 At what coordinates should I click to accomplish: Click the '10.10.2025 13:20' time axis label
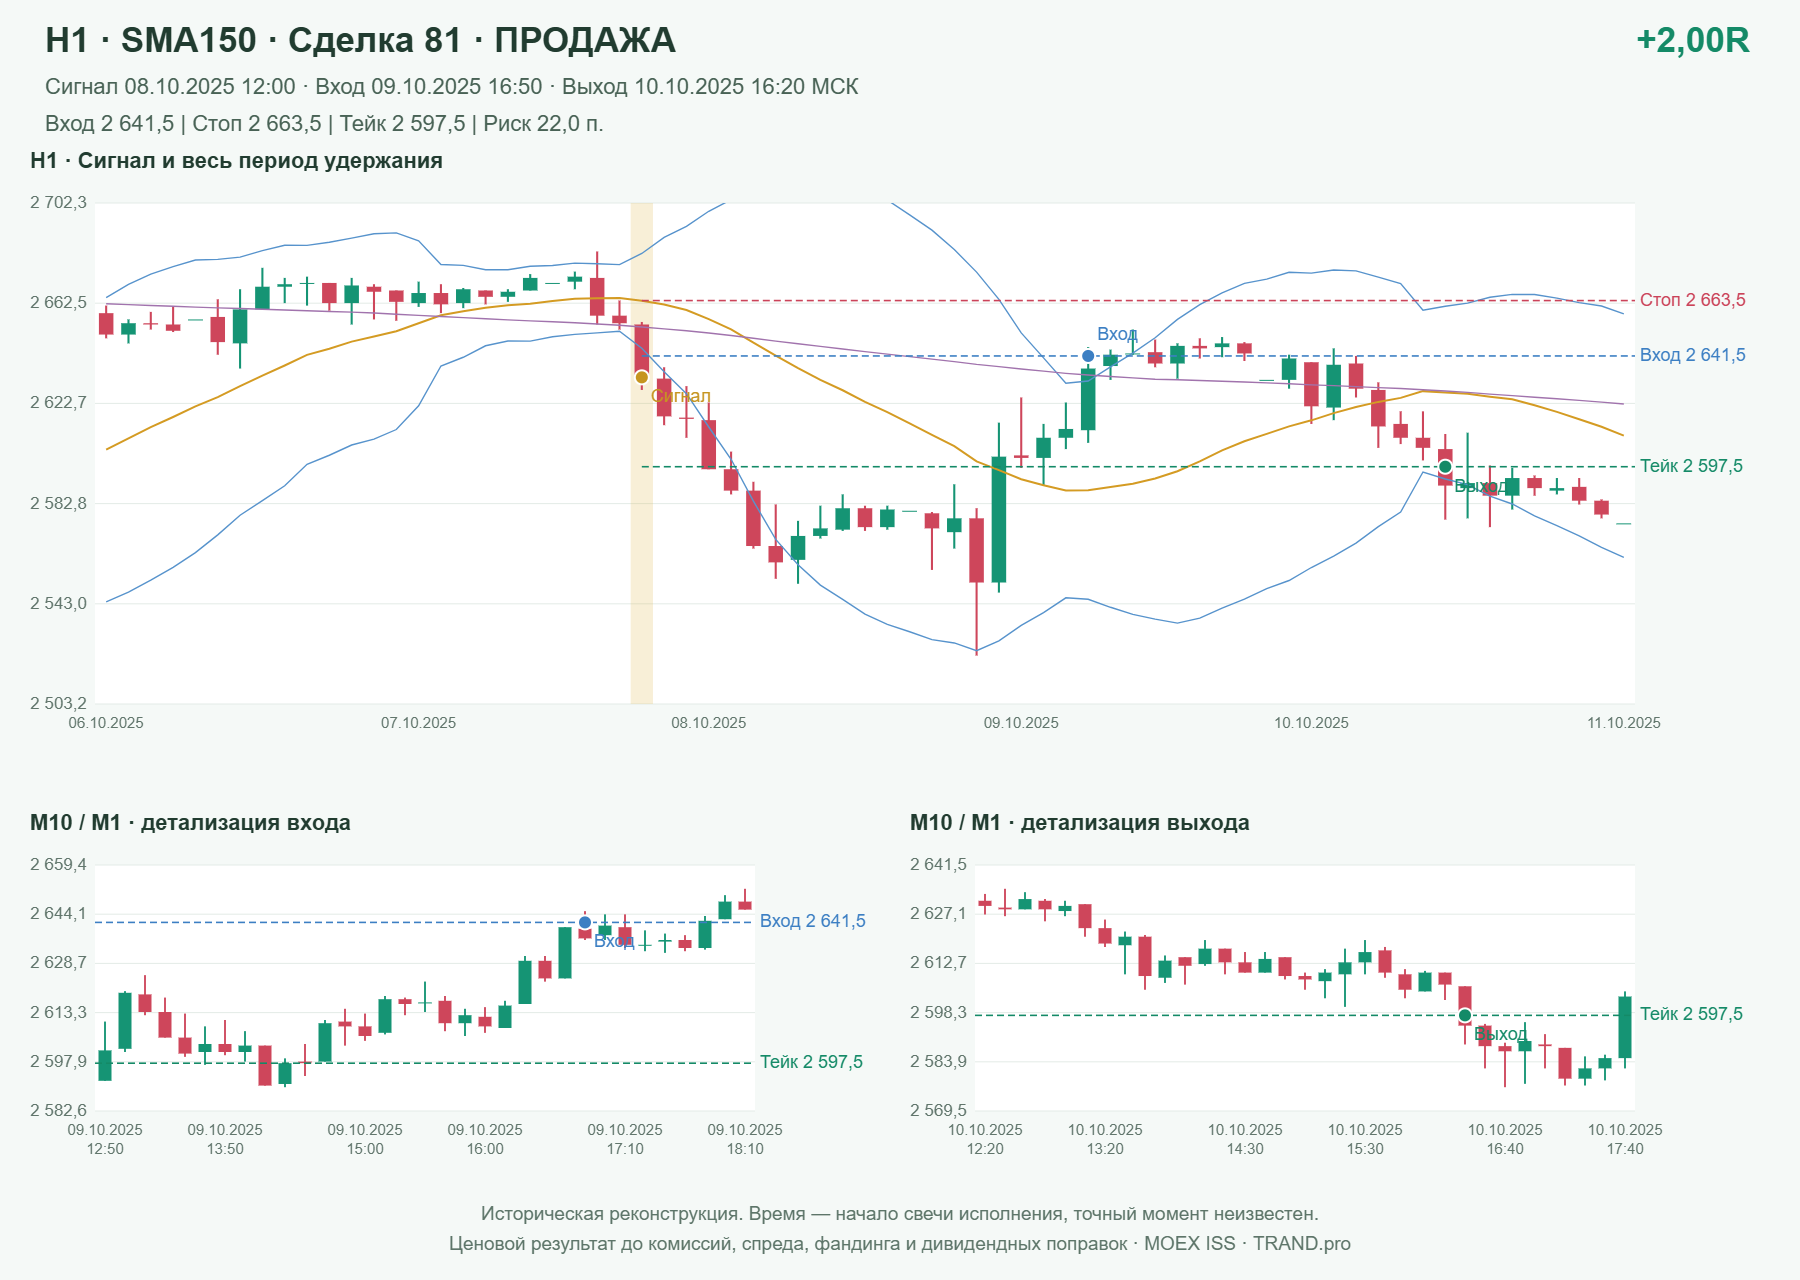[x=1105, y=1139]
